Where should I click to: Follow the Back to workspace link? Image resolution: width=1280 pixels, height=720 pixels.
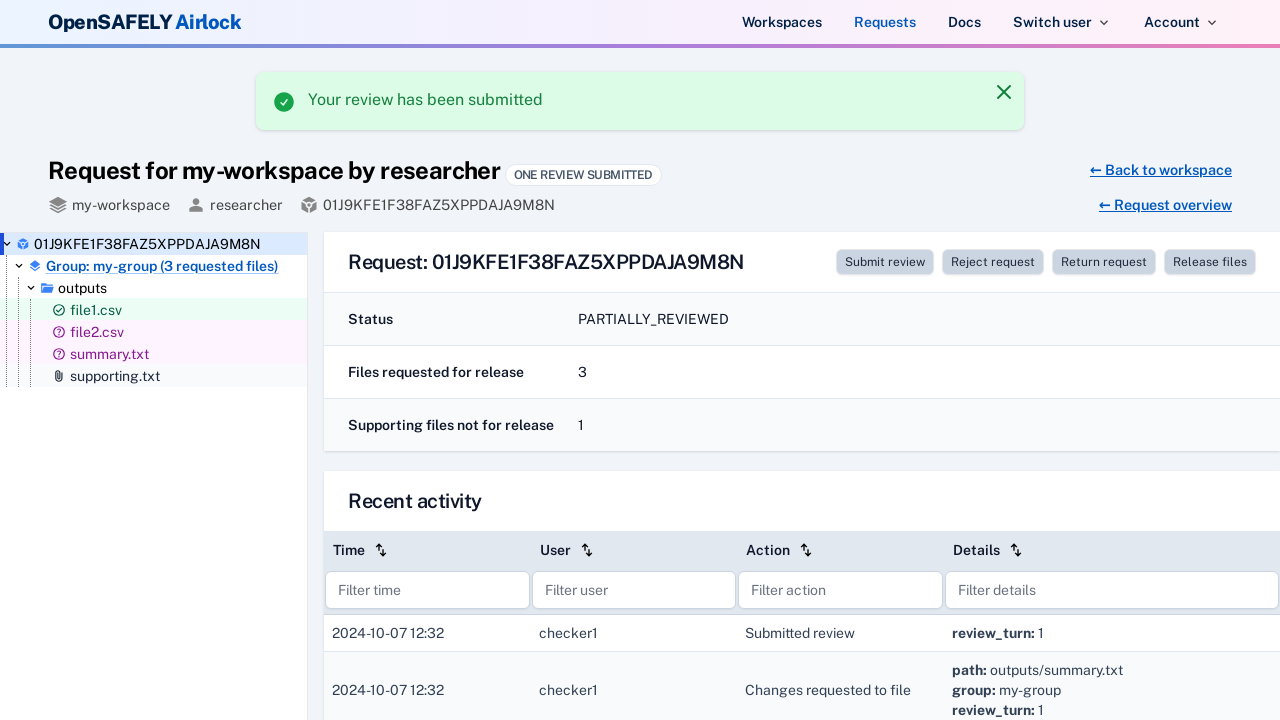[x=1160, y=170]
